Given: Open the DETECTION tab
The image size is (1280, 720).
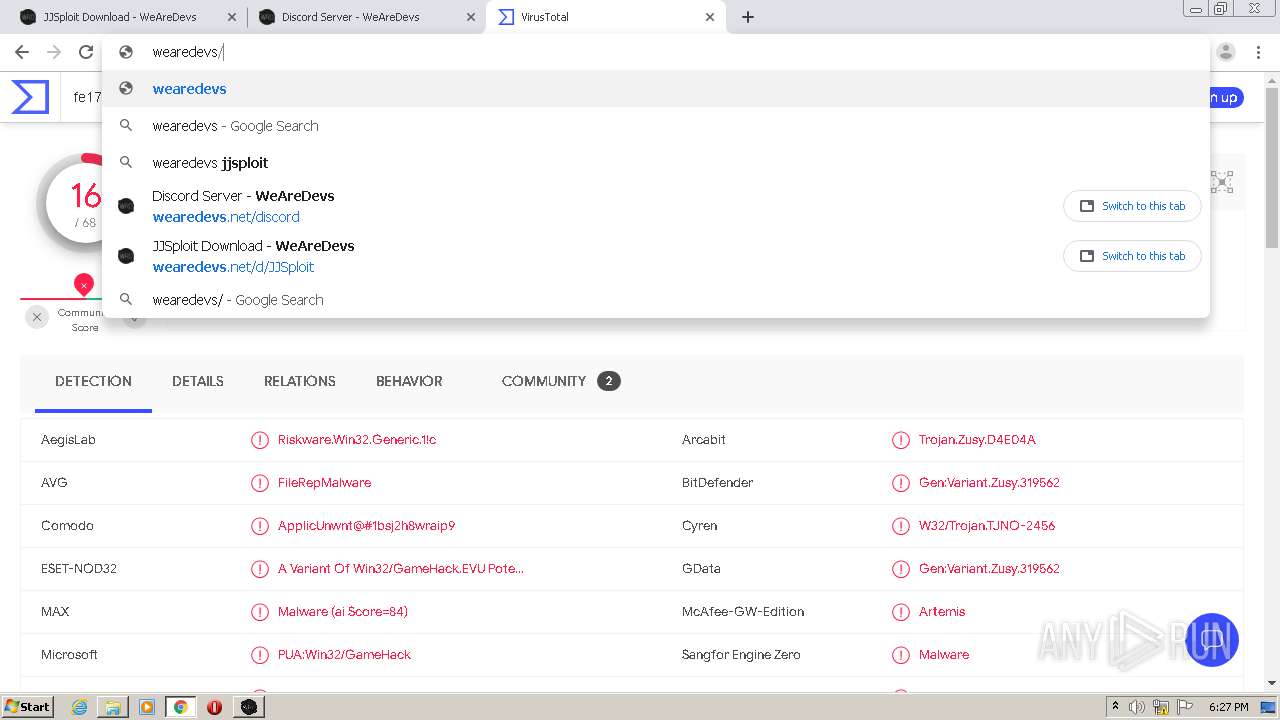Looking at the screenshot, I should tap(93, 381).
